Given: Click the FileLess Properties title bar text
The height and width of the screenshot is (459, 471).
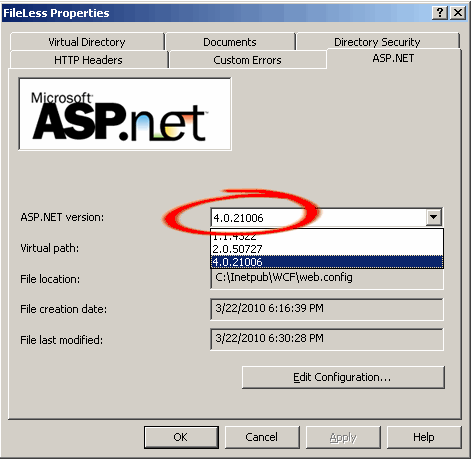Looking at the screenshot, I should coord(56,13).
